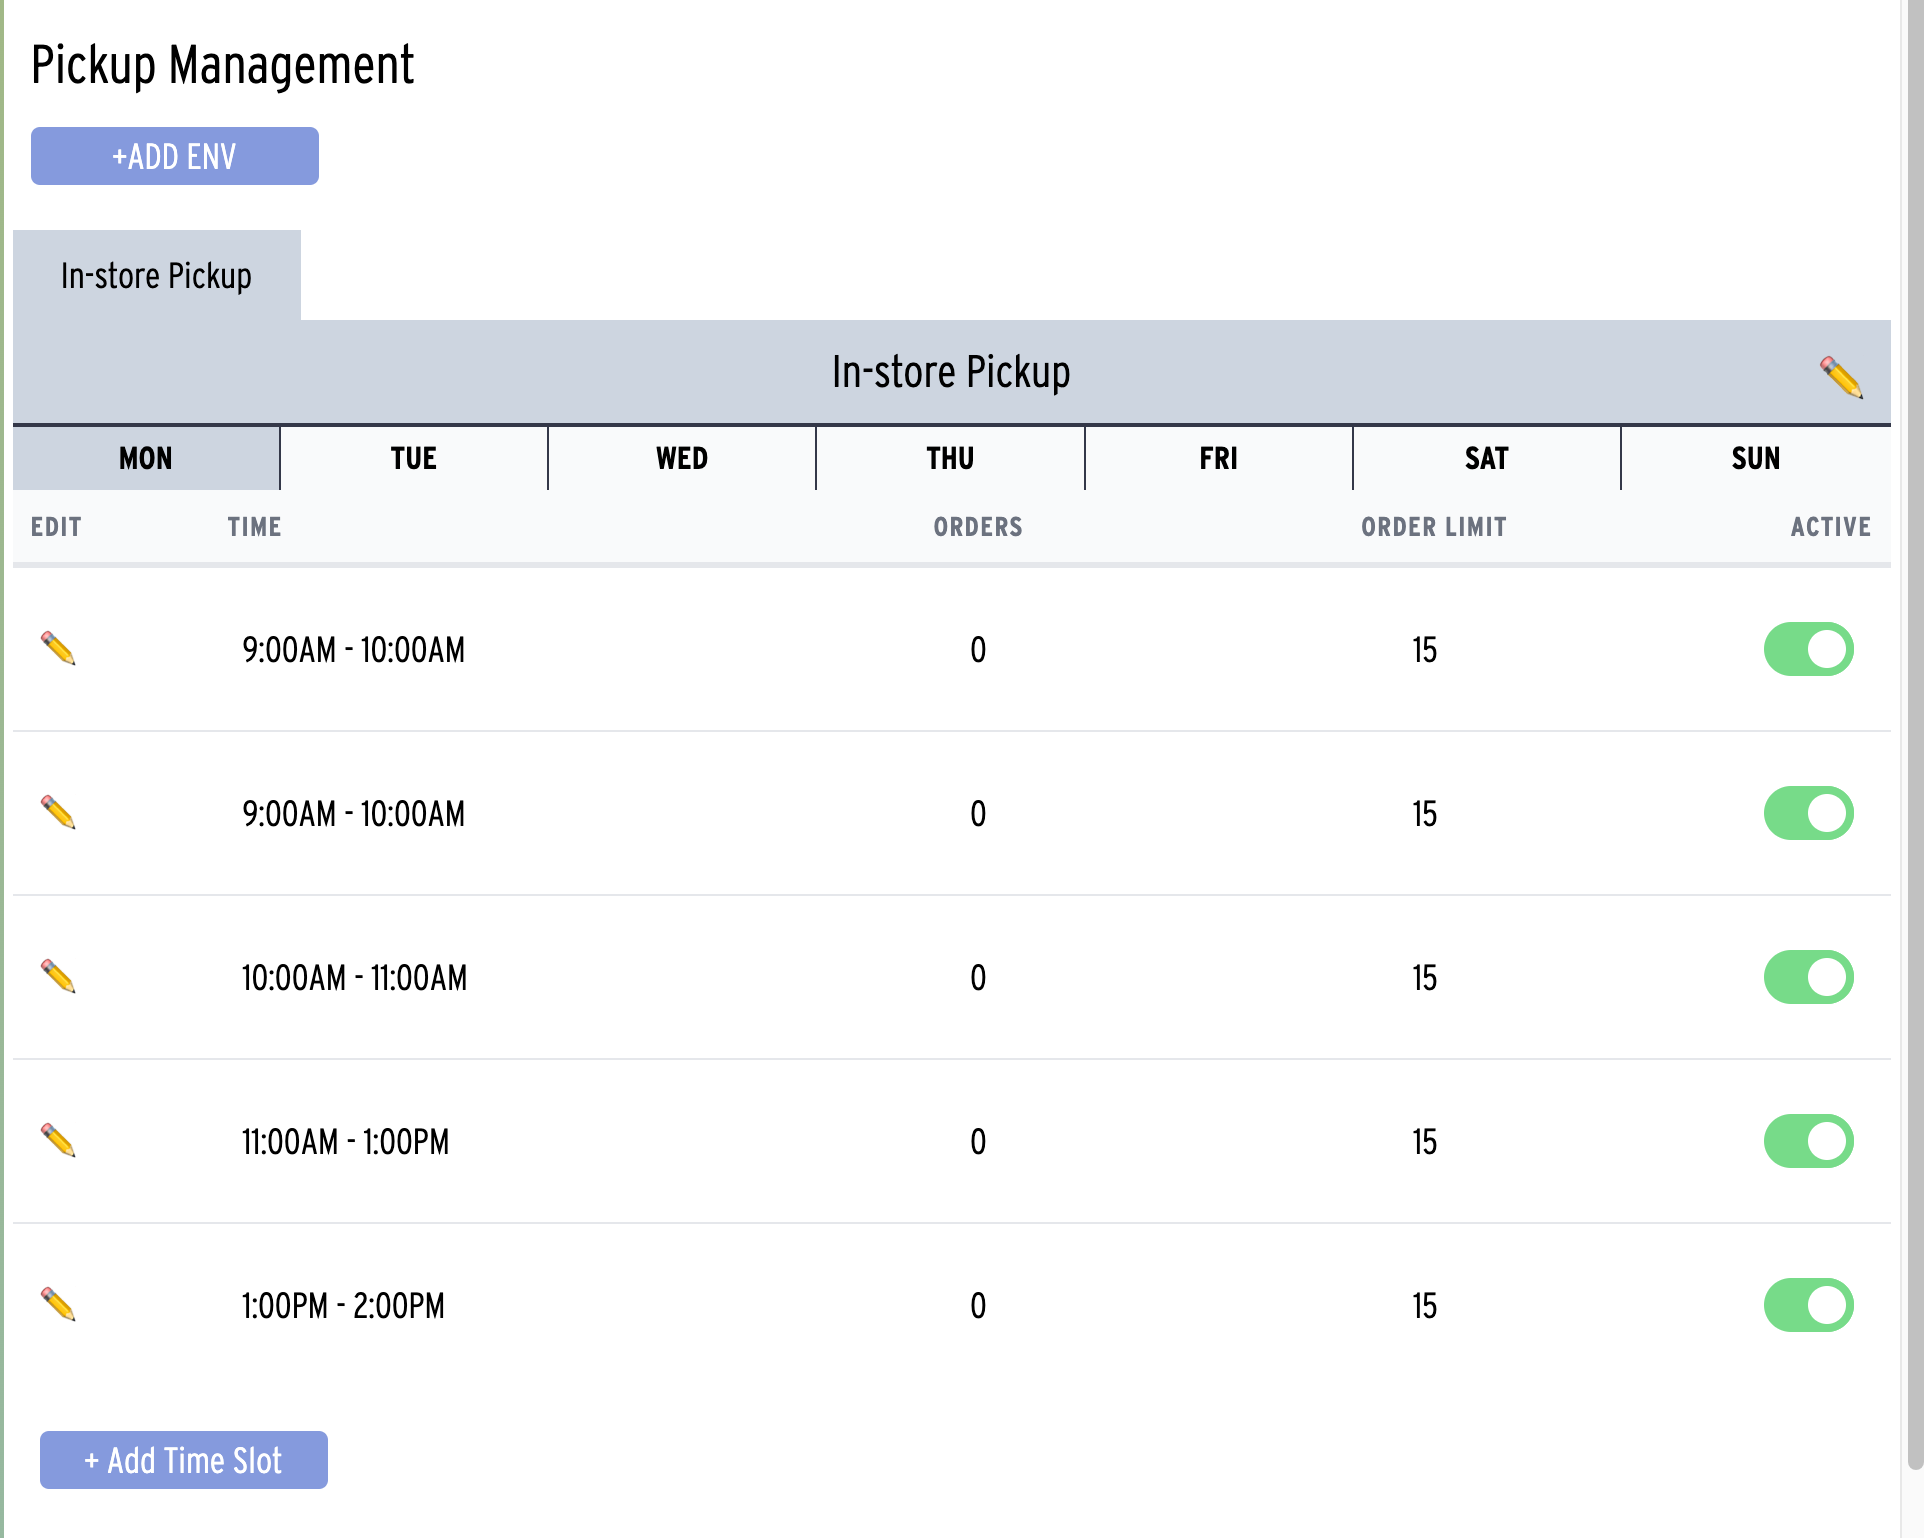Click the second 9:00AM - 10:00AM time text

coord(353,813)
